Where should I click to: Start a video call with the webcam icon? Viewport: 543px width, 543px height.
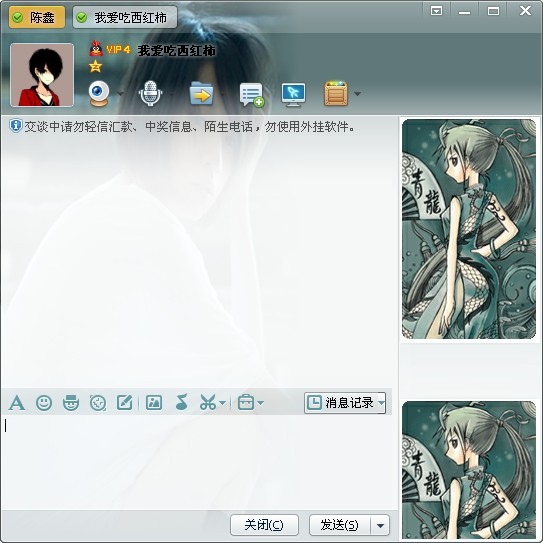click(99, 94)
